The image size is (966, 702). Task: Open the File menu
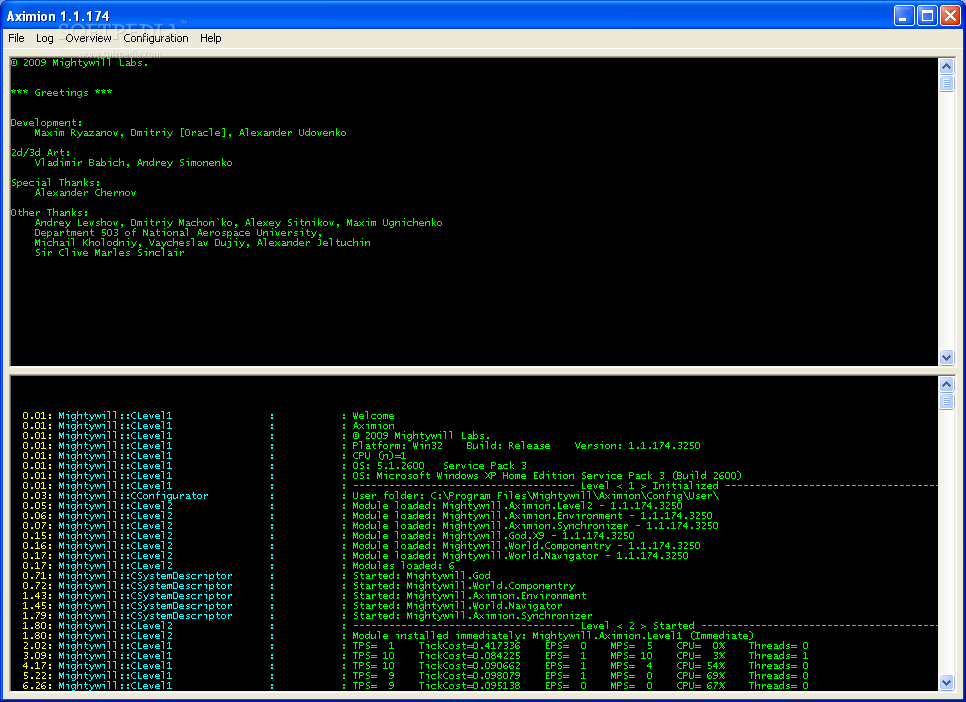pos(16,38)
